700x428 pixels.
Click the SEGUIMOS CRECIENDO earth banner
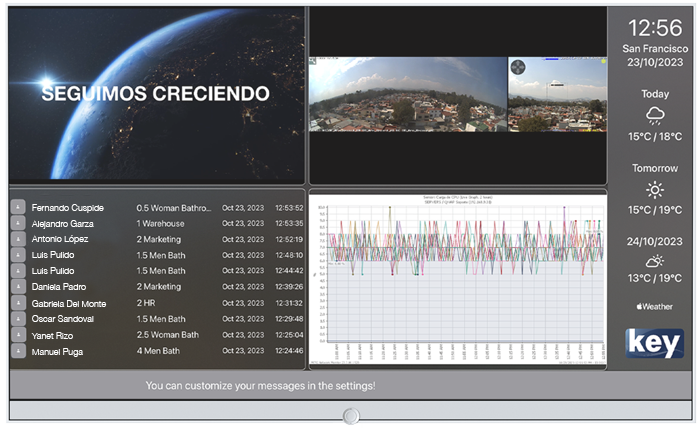click(x=156, y=94)
